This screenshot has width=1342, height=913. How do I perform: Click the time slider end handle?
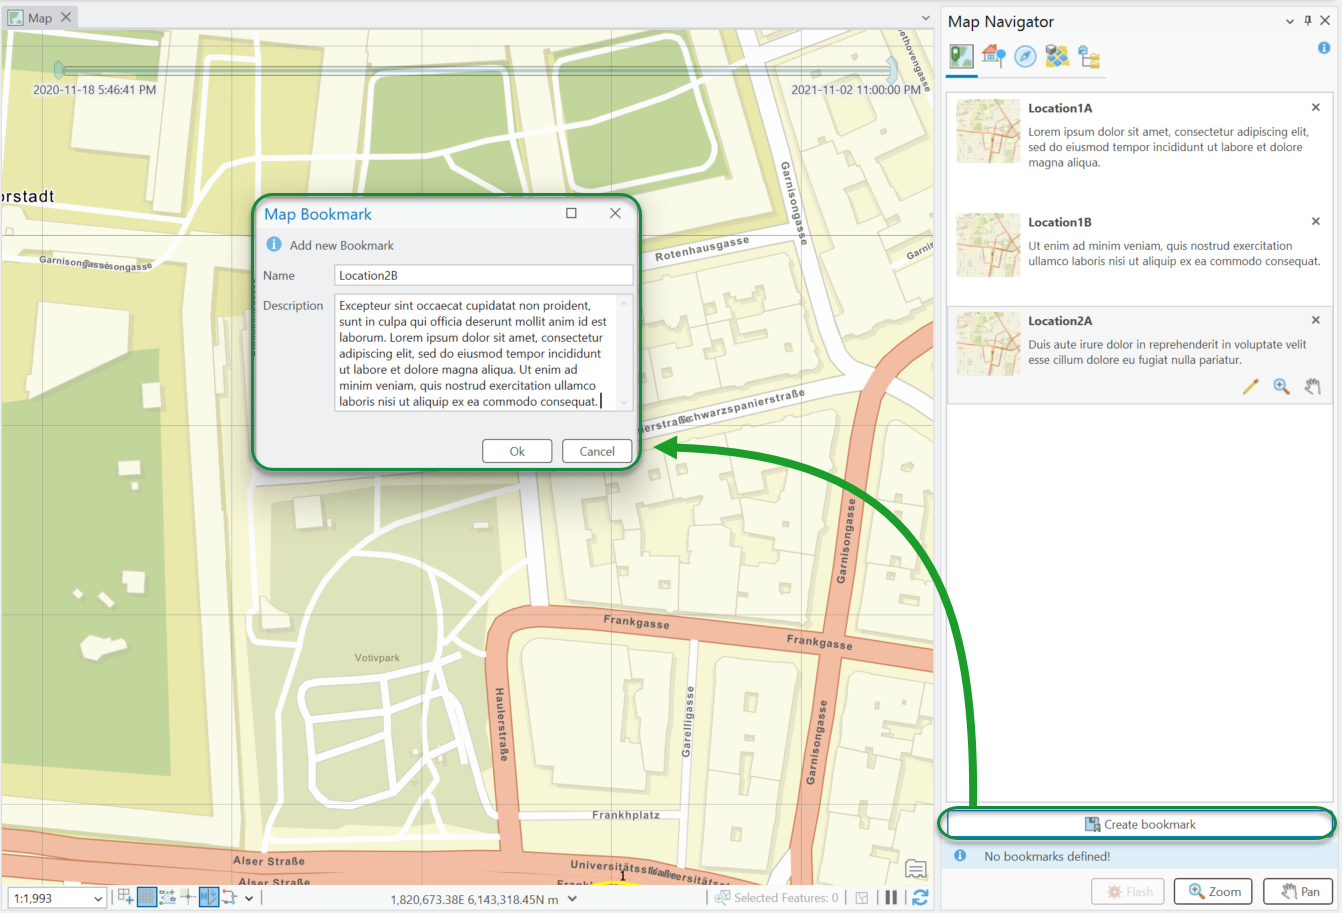[891, 69]
